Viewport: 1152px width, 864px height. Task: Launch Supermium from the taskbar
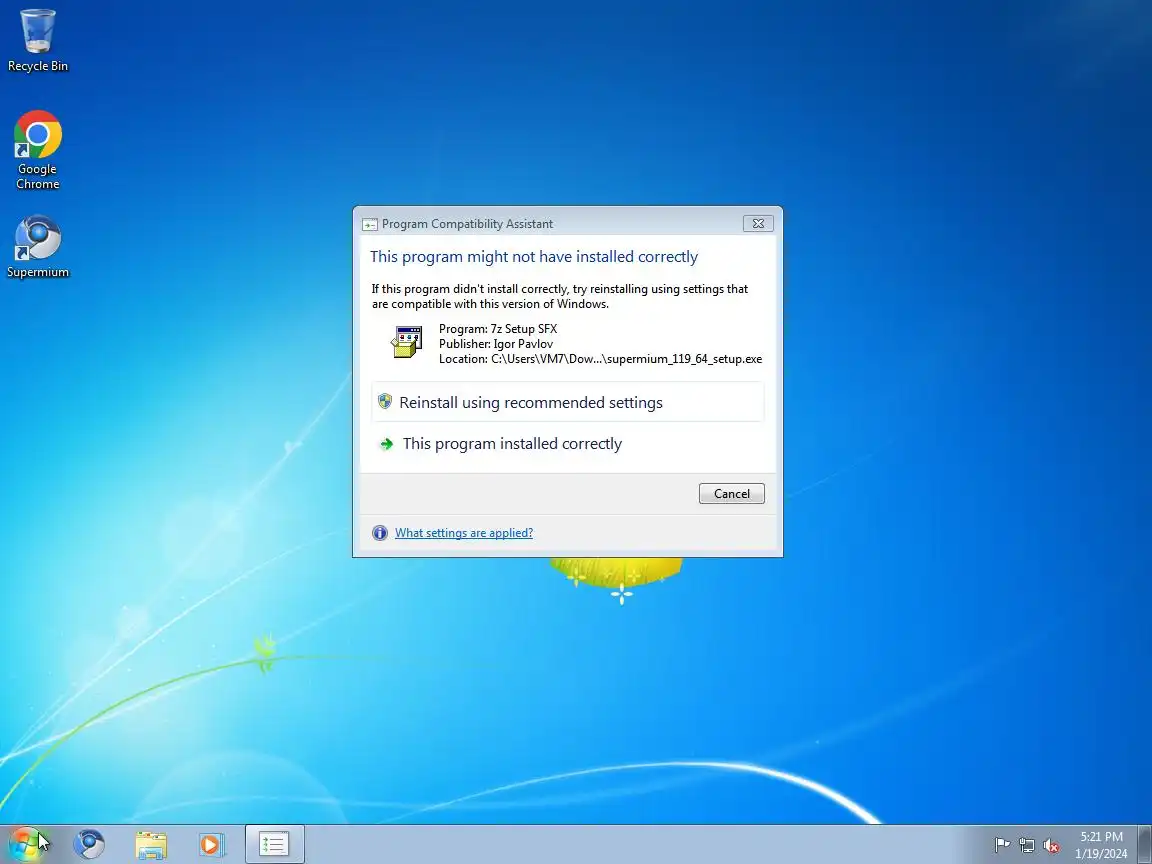89,844
